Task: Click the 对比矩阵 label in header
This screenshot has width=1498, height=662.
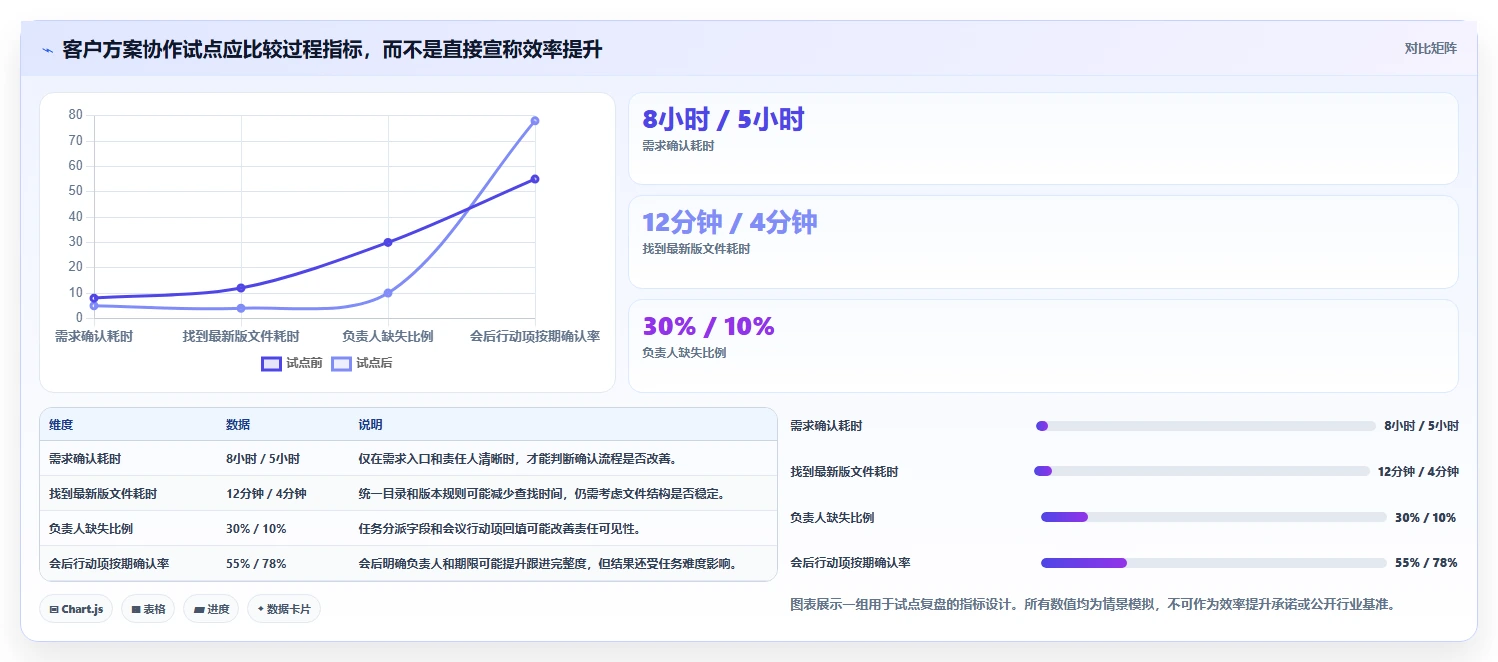Action: pos(1430,48)
